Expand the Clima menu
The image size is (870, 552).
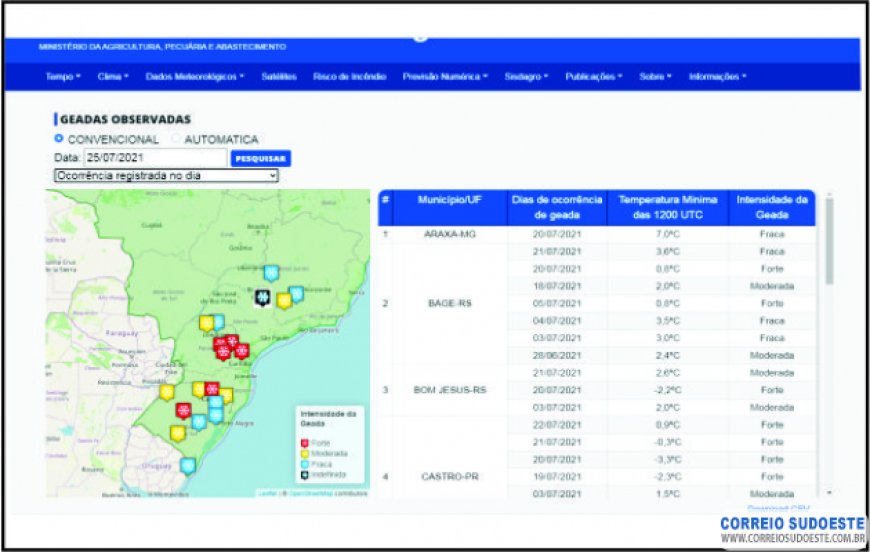click(113, 77)
